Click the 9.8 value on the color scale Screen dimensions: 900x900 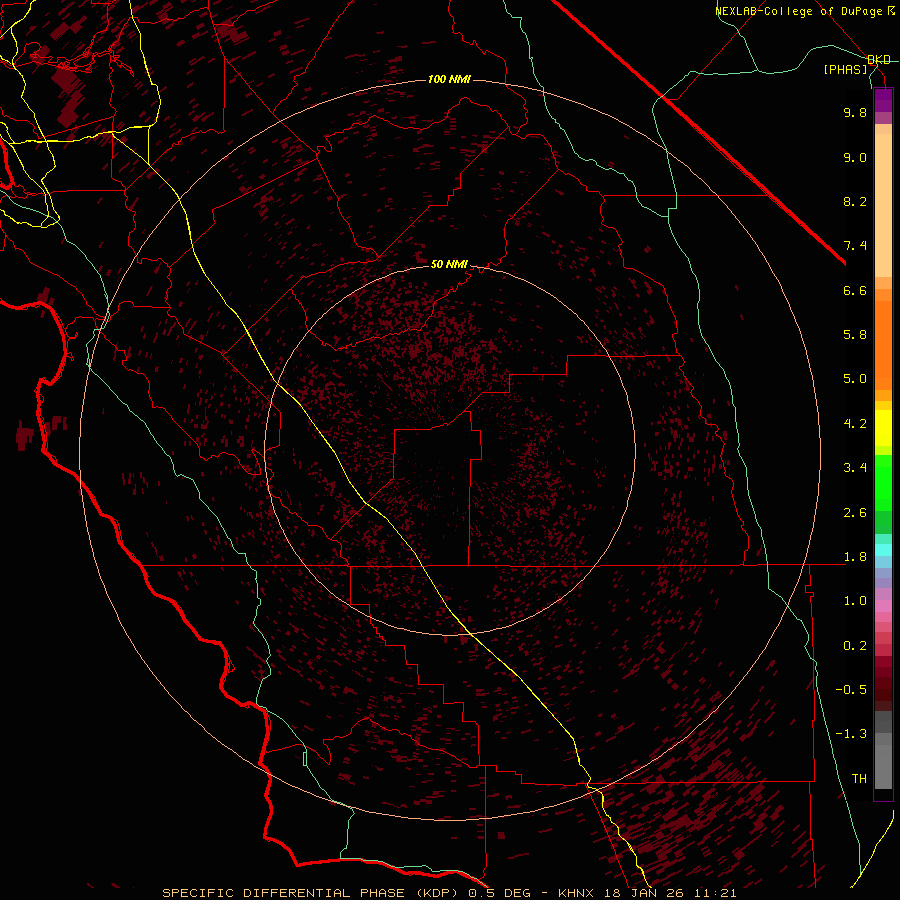click(855, 112)
